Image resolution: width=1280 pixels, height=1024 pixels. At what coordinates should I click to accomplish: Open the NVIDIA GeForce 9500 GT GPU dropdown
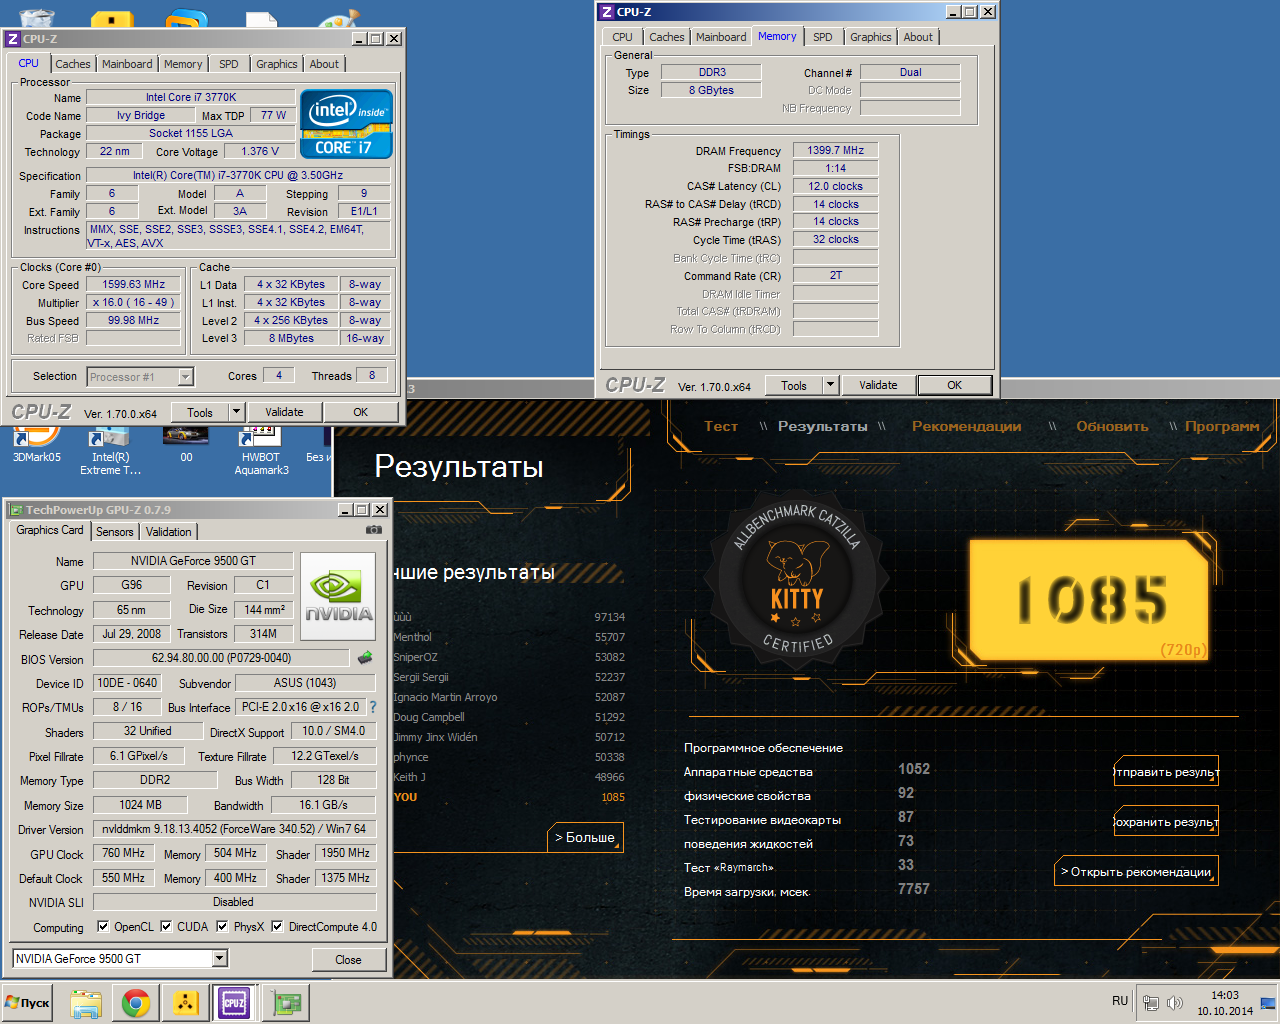[x=220, y=958]
